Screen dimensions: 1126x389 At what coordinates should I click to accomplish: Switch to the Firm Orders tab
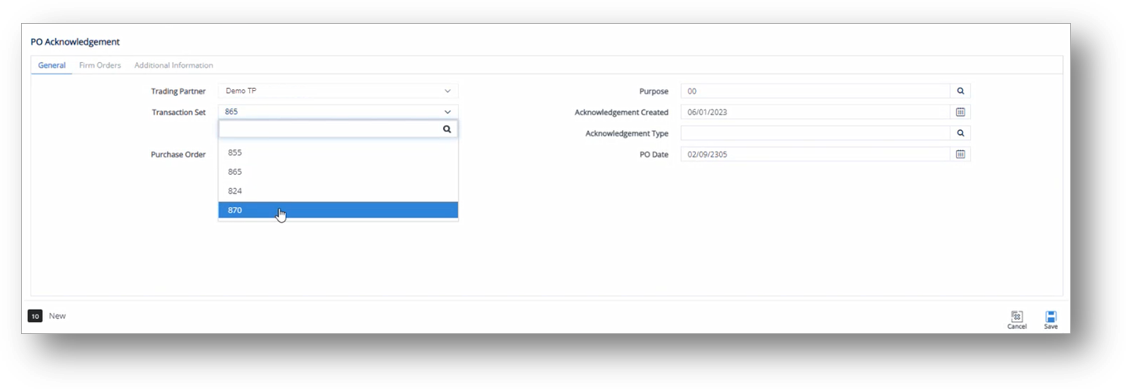(100, 65)
